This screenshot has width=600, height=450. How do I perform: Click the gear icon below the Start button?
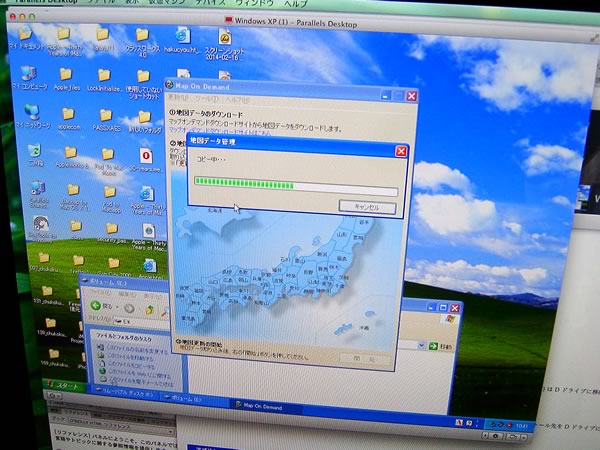point(52,395)
